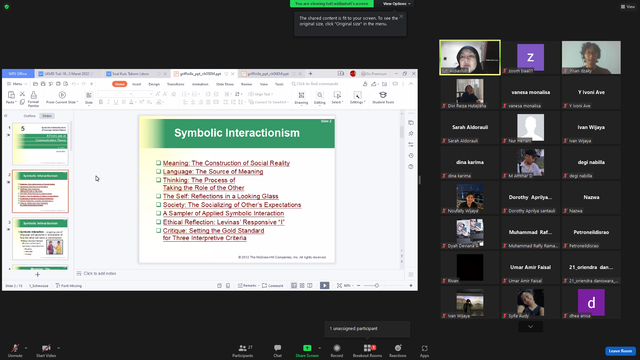Open Breakout Rooms
The height and width of the screenshot is (360, 640).
[367, 350]
